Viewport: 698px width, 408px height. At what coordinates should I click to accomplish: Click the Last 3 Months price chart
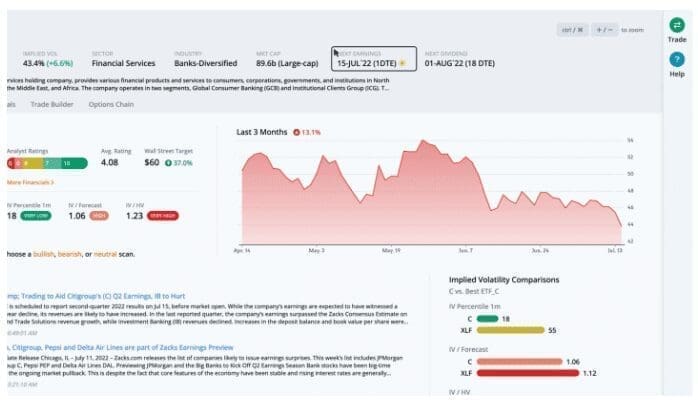pyautogui.click(x=425, y=190)
